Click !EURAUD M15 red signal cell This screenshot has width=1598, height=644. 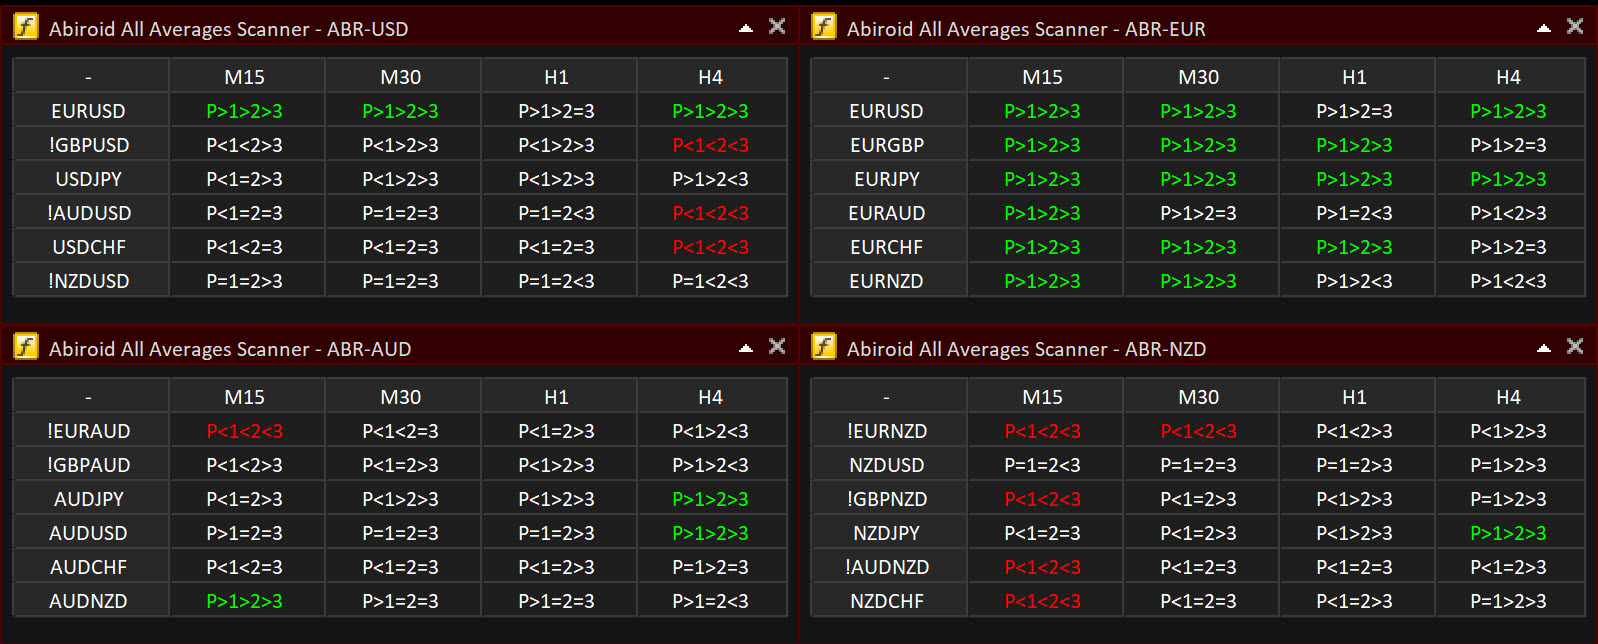[x=245, y=431]
